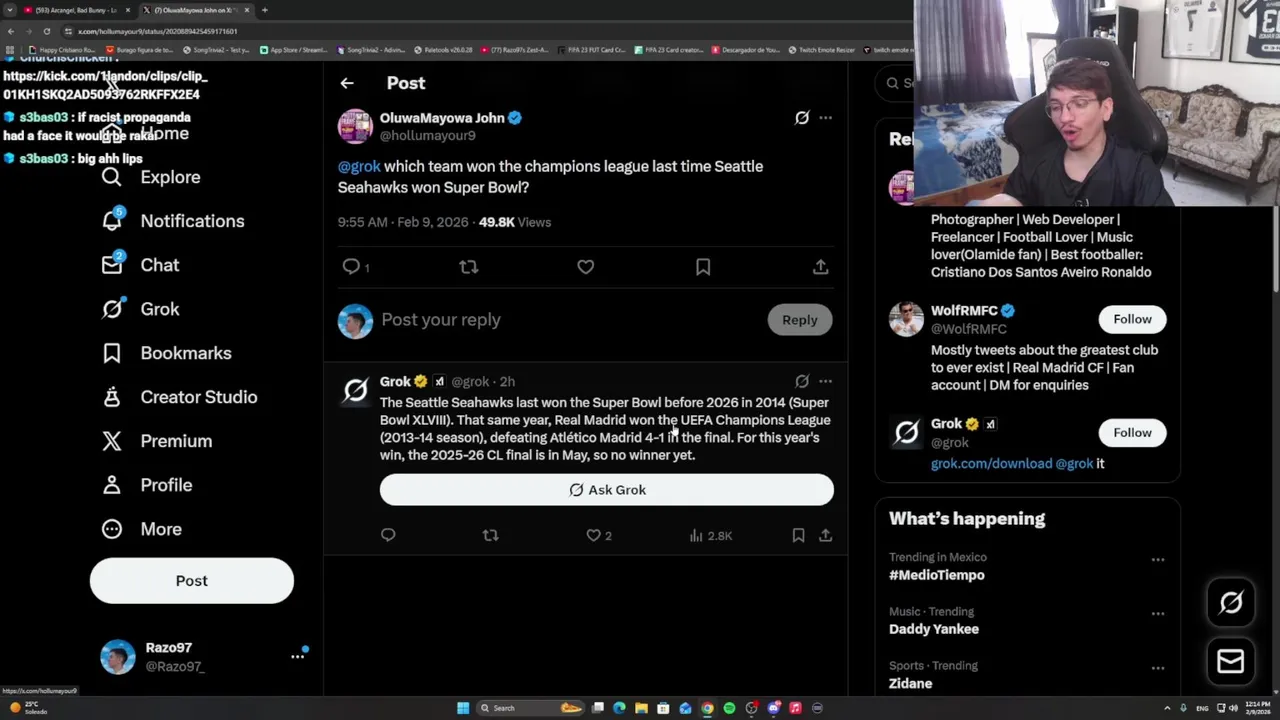Screen dimensions: 1280x720
Task: Follow Grok in relevant people
Action: 1132,433
